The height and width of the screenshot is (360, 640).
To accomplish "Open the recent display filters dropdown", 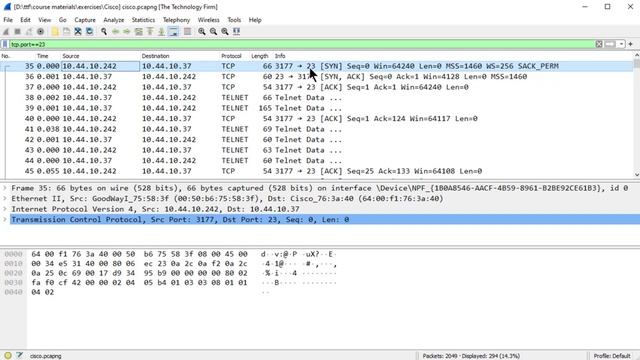I will [621, 44].
